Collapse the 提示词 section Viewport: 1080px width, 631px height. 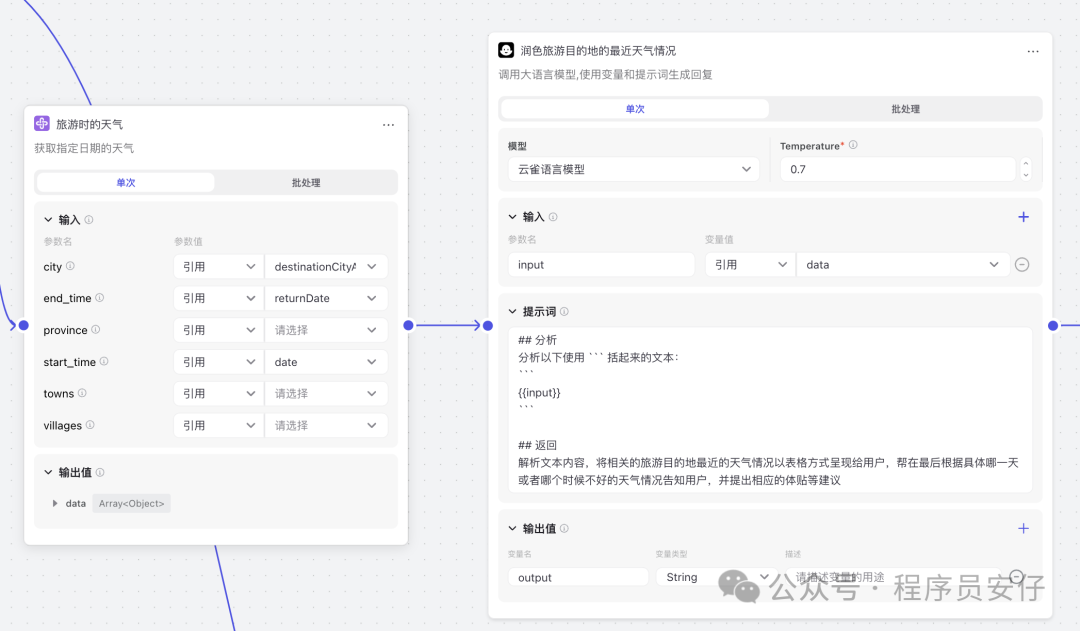pyautogui.click(x=512, y=311)
